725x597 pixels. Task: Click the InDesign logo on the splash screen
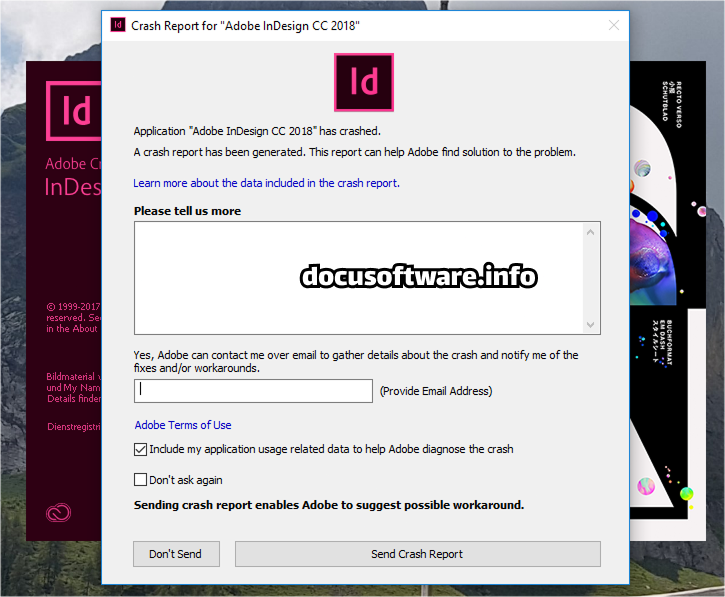(x=73, y=110)
